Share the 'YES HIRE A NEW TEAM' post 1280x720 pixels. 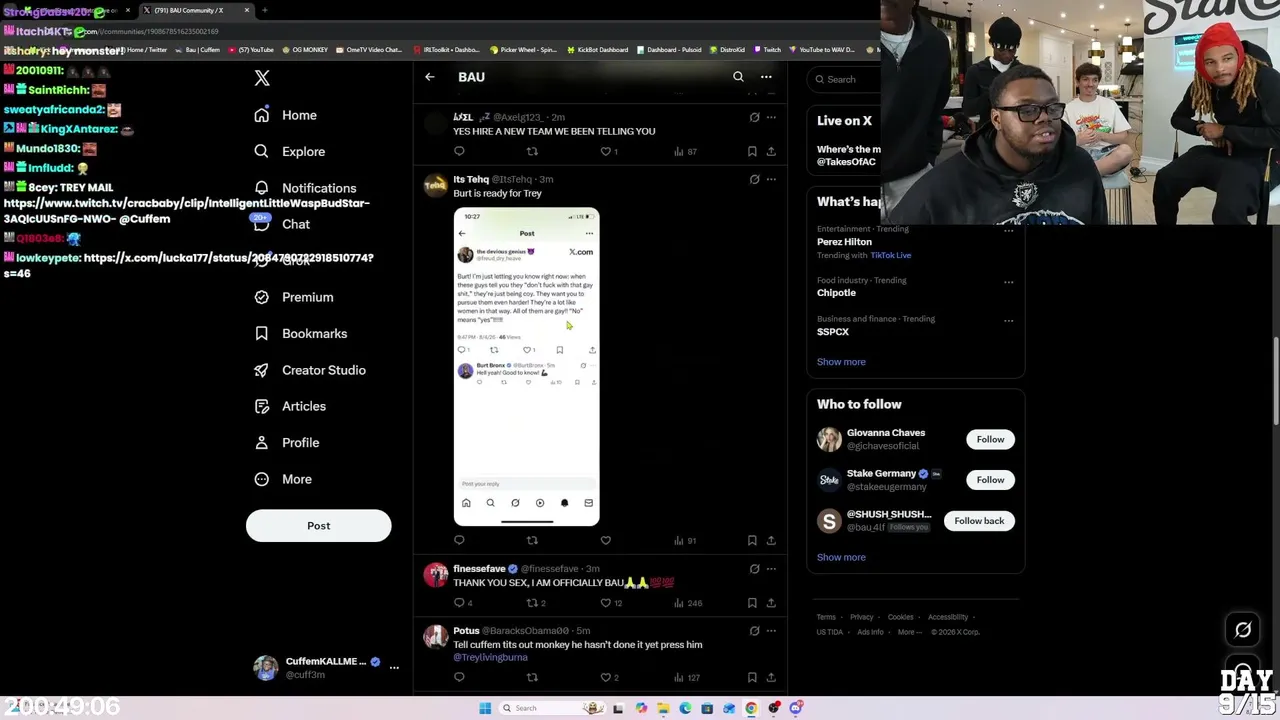[x=771, y=151]
